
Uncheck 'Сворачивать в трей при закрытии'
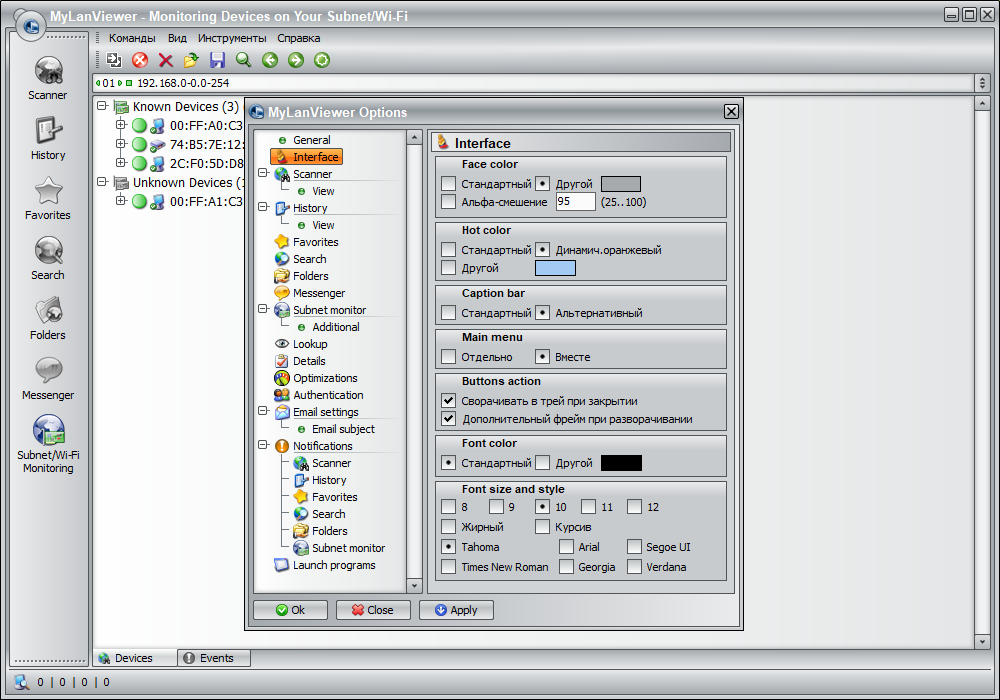click(x=448, y=401)
